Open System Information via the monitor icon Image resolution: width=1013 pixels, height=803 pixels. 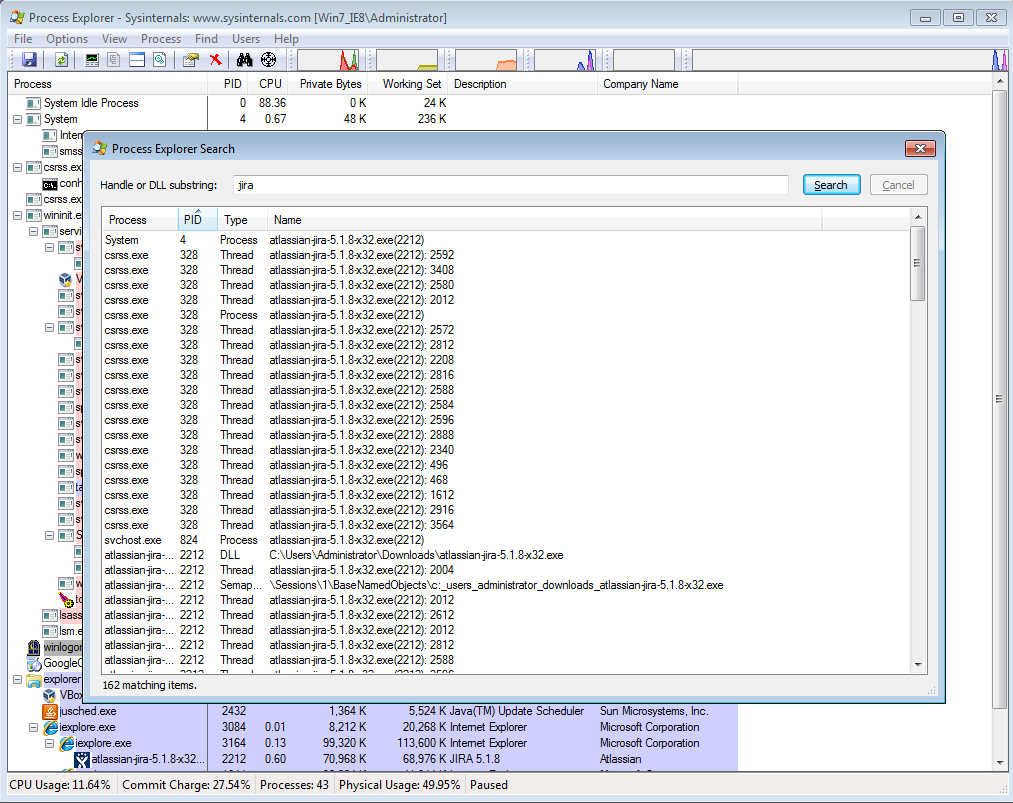(92, 60)
